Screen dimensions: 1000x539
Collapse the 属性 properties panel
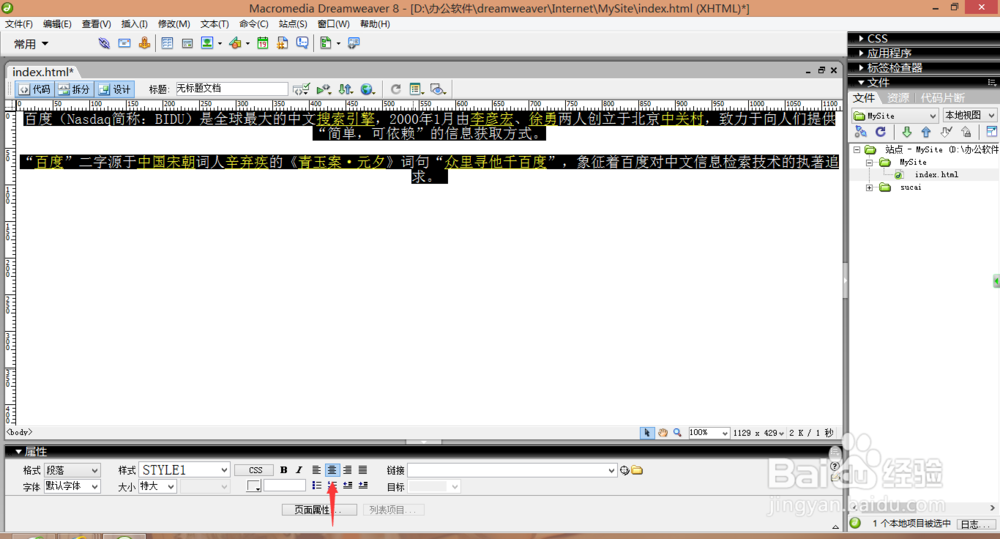click(x=18, y=452)
